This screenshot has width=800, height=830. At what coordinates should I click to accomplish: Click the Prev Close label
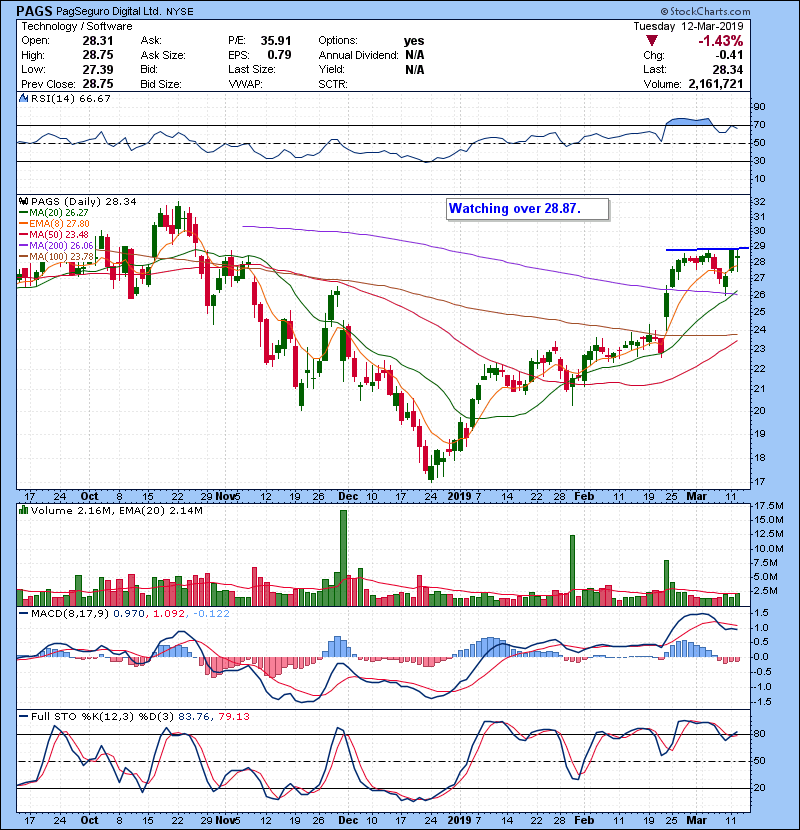(x=48, y=84)
